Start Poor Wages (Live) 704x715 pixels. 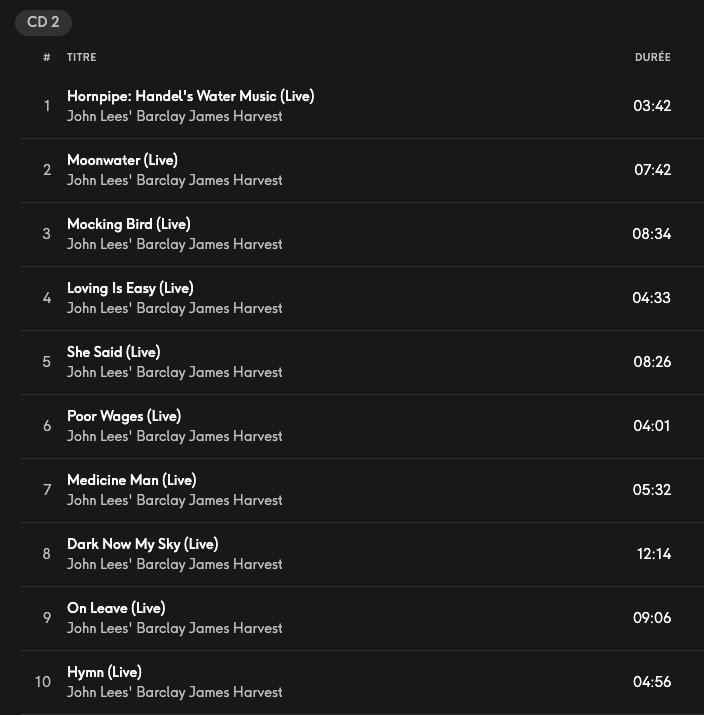[x=124, y=416]
